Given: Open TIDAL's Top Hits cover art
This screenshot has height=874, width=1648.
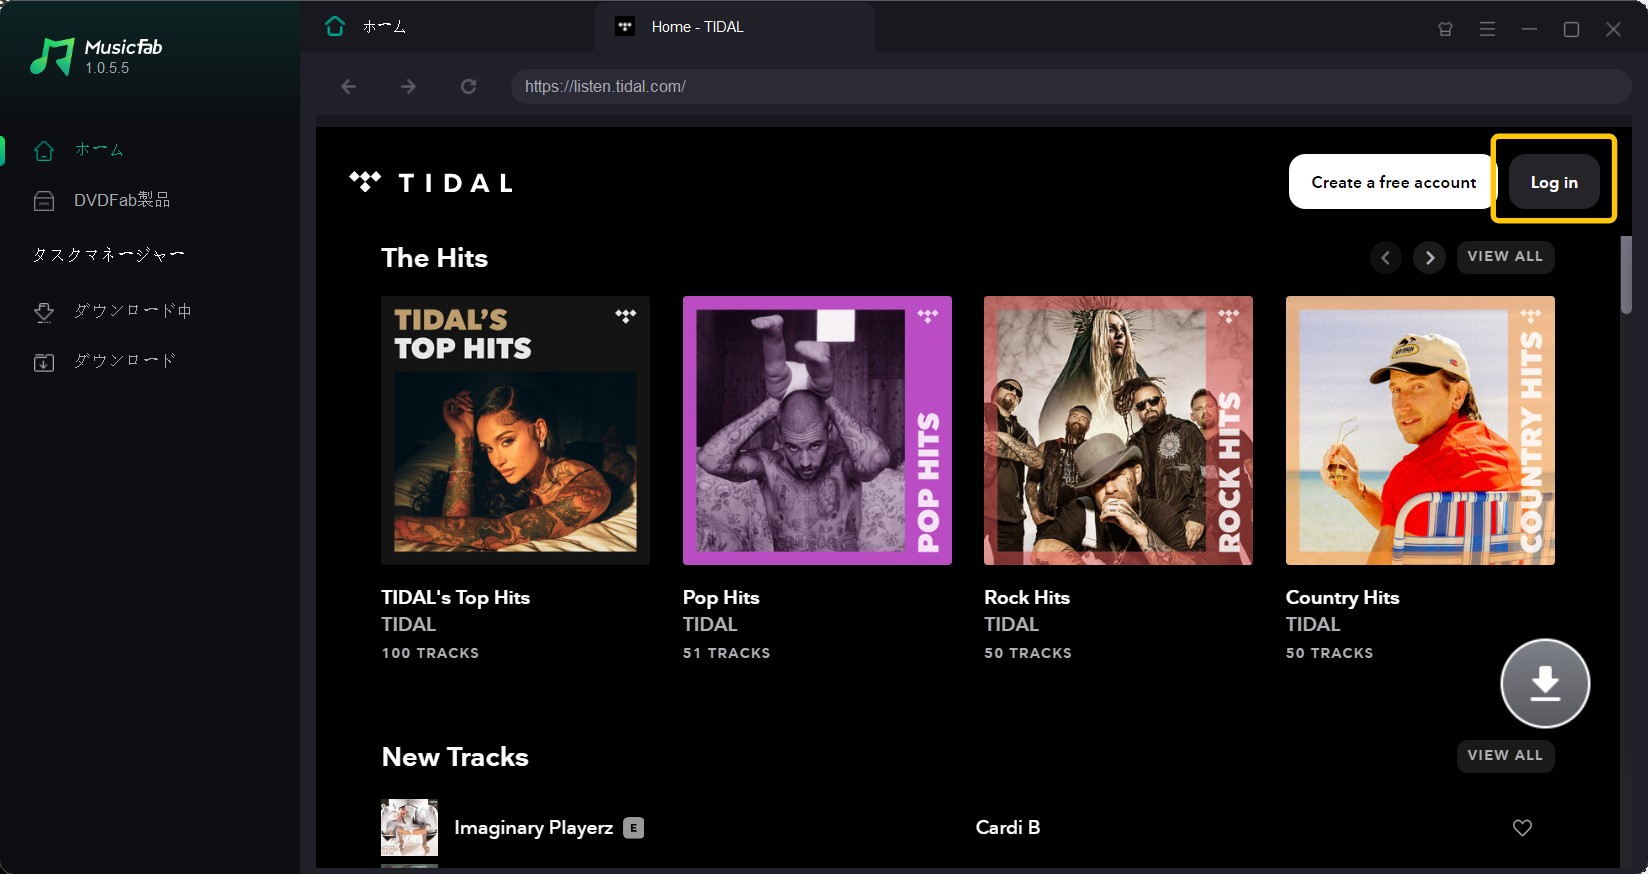Looking at the screenshot, I should click(515, 430).
